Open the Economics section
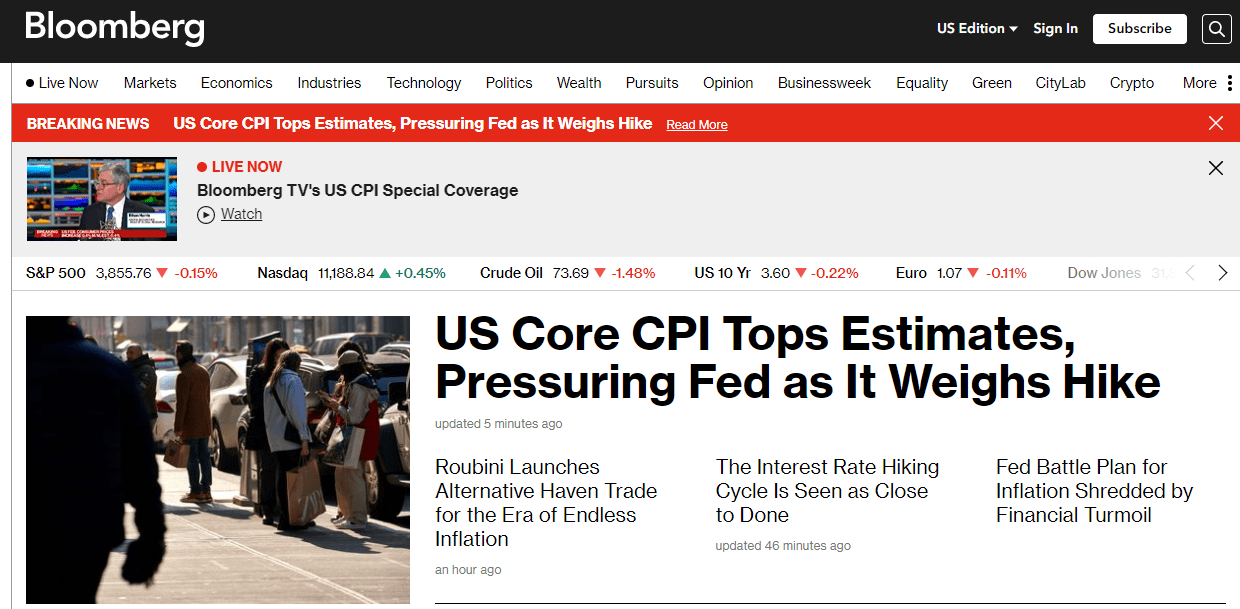 point(236,83)
